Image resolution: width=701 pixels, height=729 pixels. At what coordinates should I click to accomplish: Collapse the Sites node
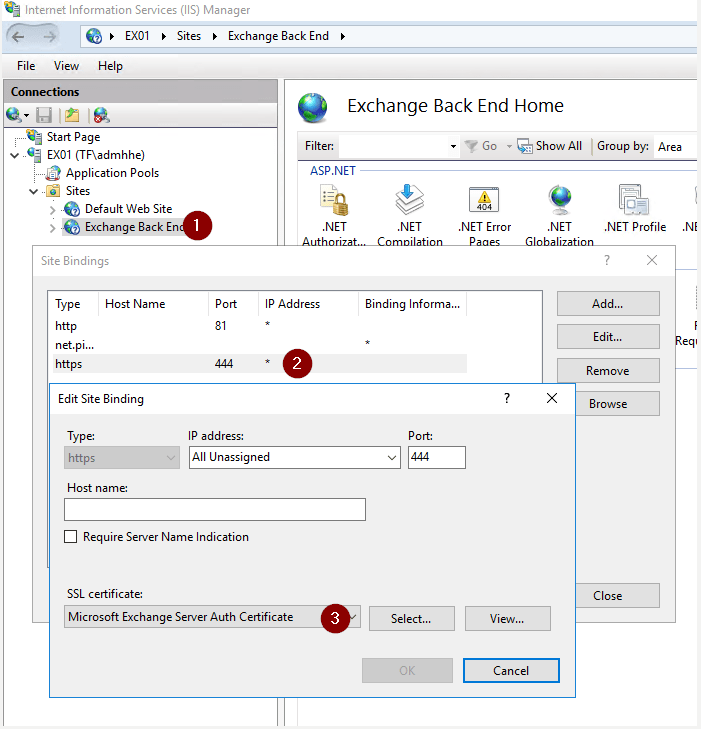(33, 192)
